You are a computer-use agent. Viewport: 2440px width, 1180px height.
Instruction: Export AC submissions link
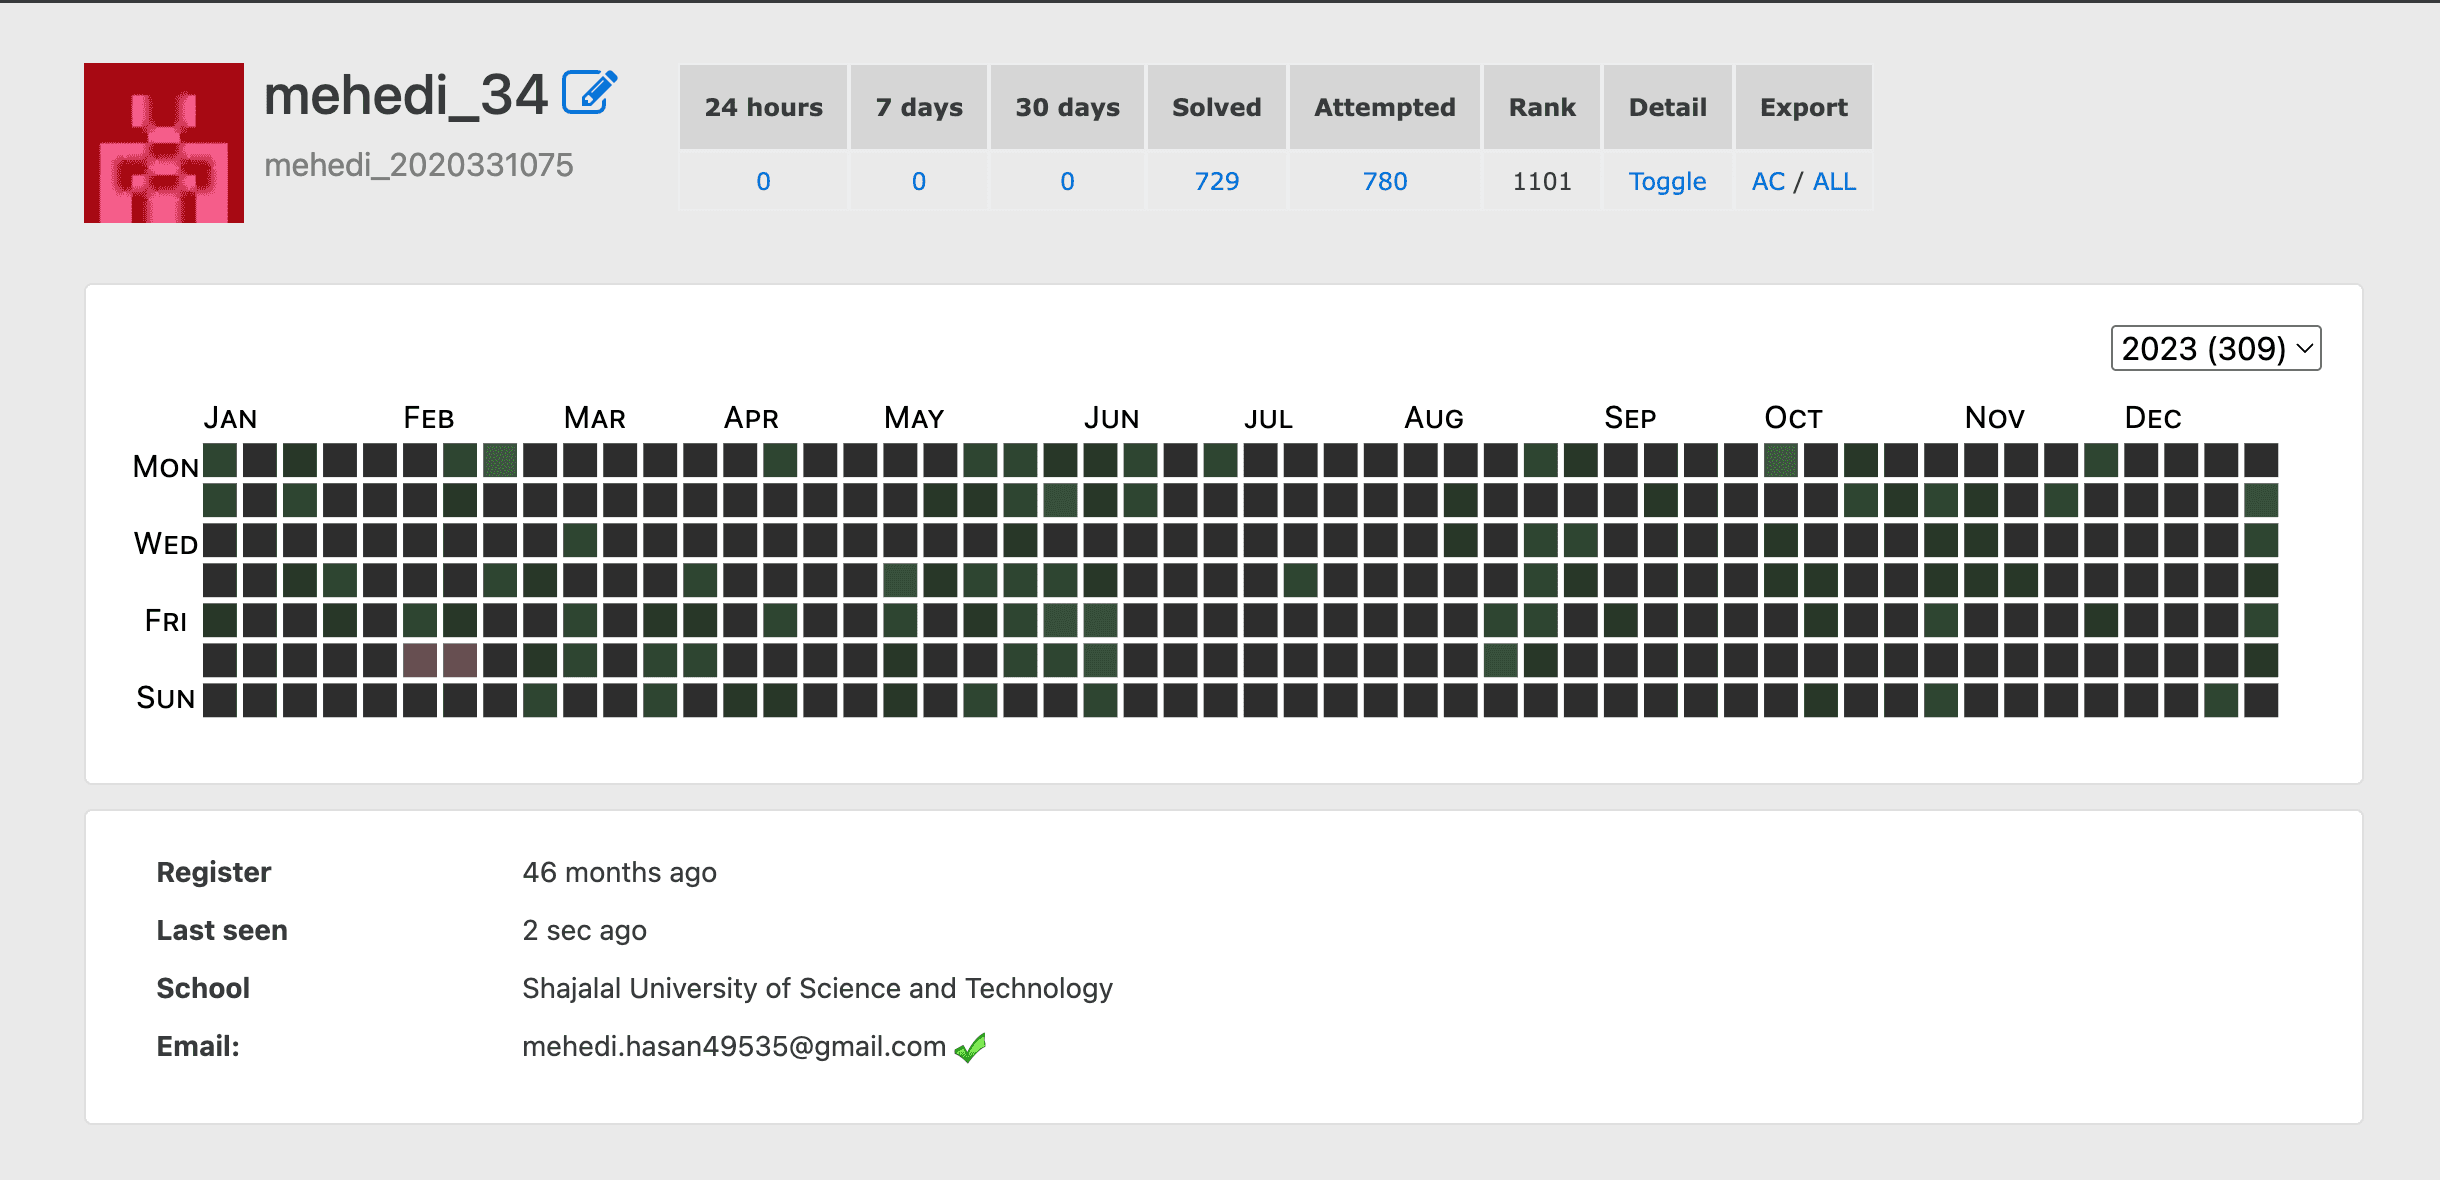(1767, 181)
